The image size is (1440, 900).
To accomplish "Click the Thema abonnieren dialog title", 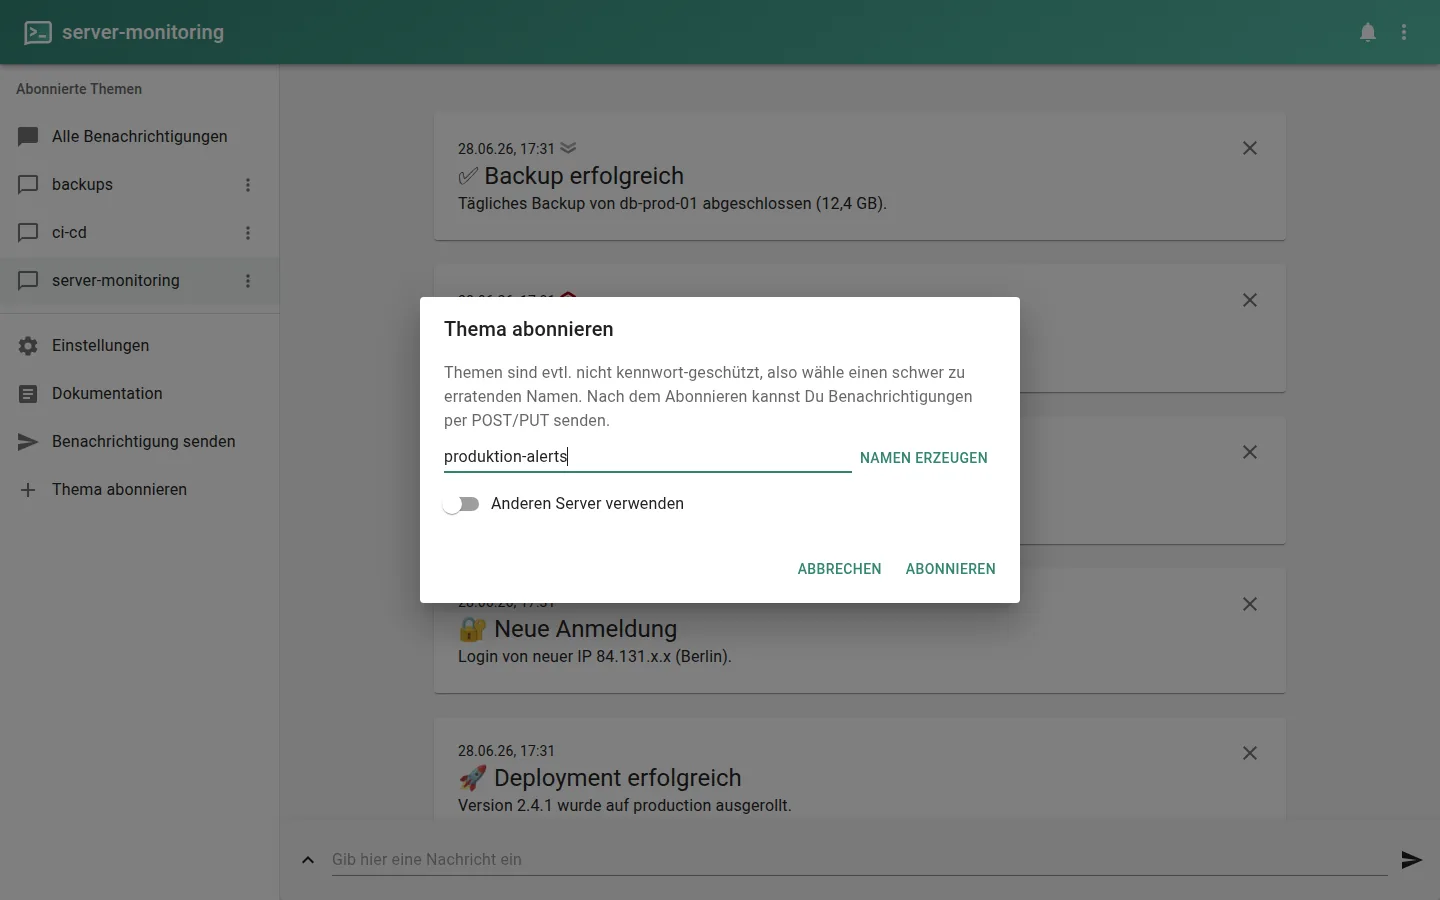I will [x=529, y=329].
